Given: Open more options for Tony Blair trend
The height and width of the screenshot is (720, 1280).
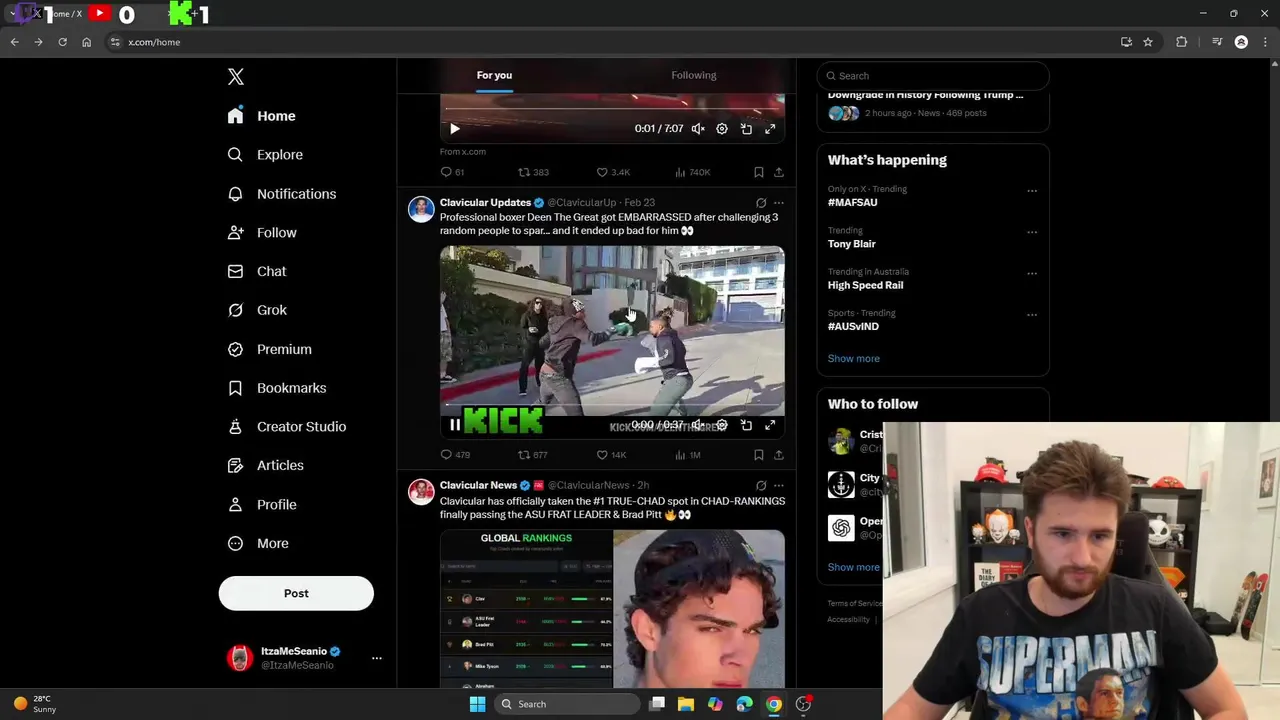Looking at the screenshot, I should coord(1032,232).
